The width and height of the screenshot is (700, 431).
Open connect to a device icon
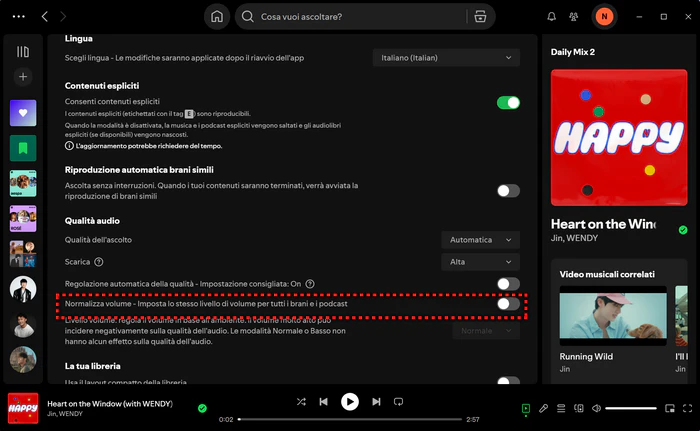pyautogui.click(x=579, y=408)
